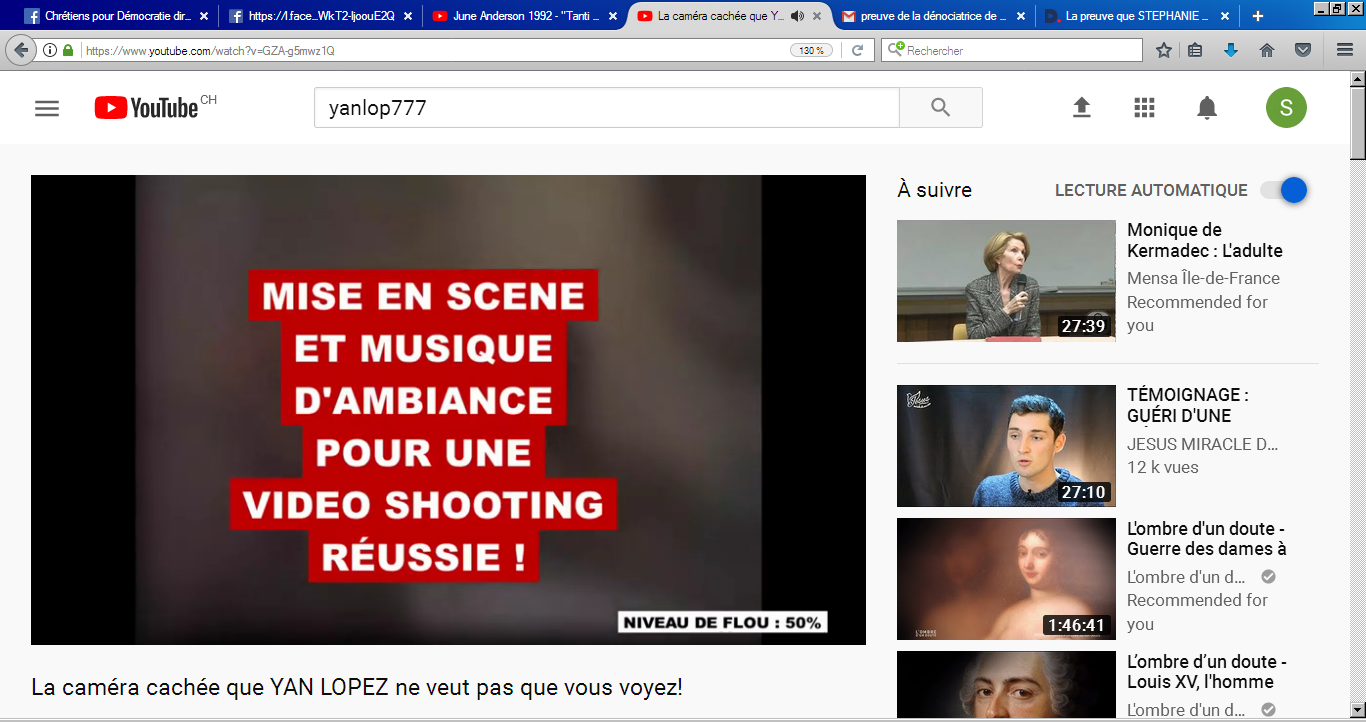The image size is (1366, 722).
Task: Open L'ombre d'un doute - Louis XV title
Action: (x=1207, y=671)
